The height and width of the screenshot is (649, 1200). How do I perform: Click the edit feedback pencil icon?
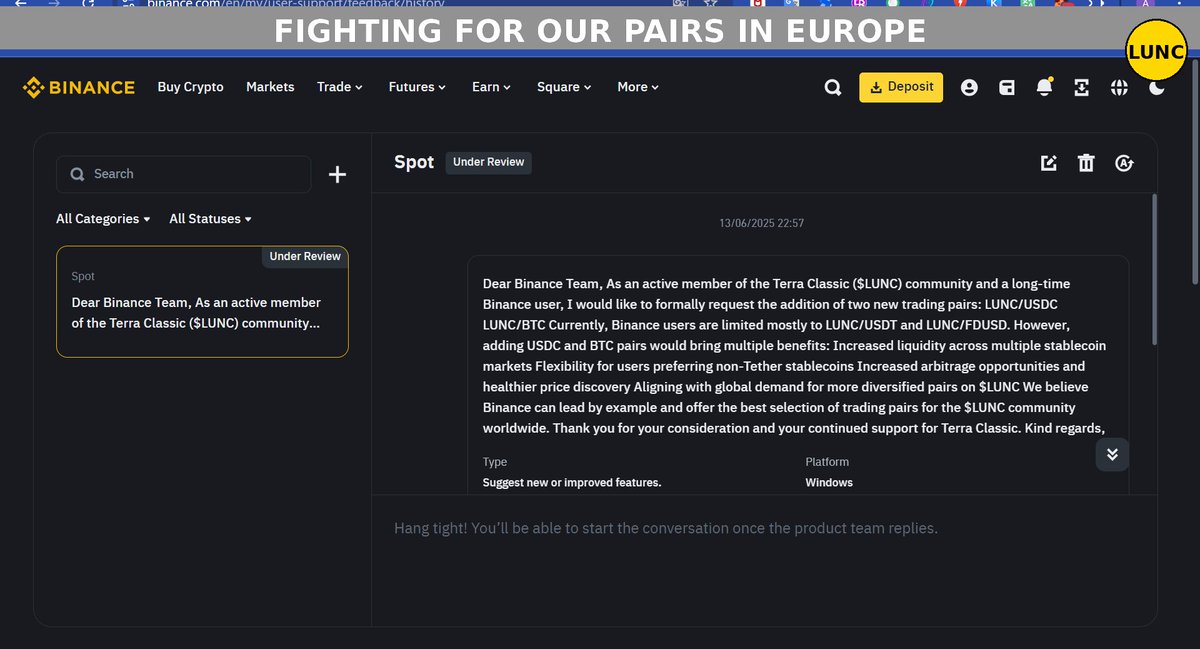(x=1048, y=163)
